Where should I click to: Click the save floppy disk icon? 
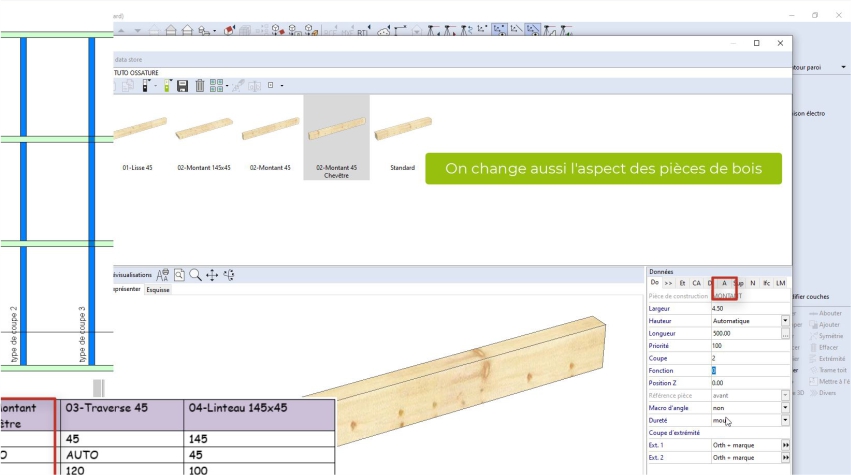coord(182,86)
